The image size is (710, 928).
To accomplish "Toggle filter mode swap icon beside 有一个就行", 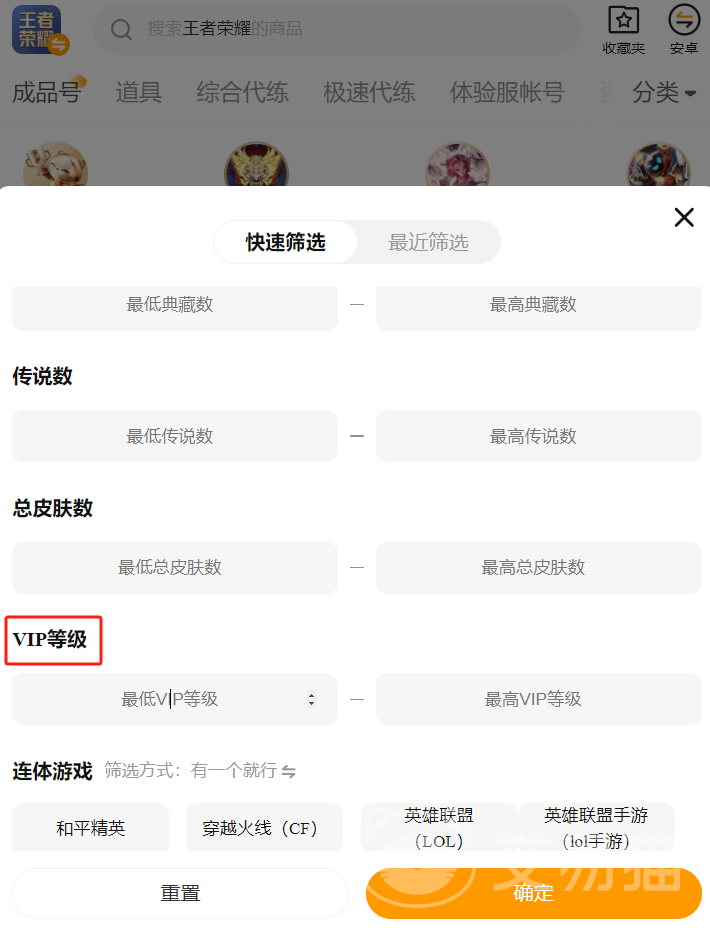I will point(288,771).
